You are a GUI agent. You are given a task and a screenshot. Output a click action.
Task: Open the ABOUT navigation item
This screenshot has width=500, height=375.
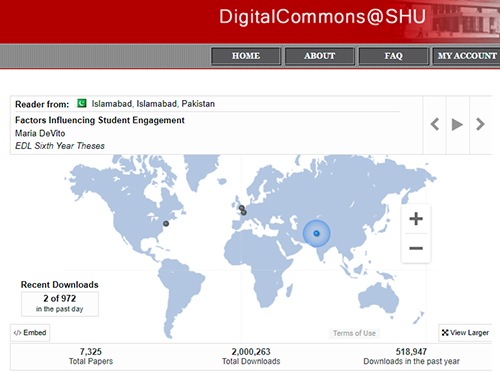319,56
